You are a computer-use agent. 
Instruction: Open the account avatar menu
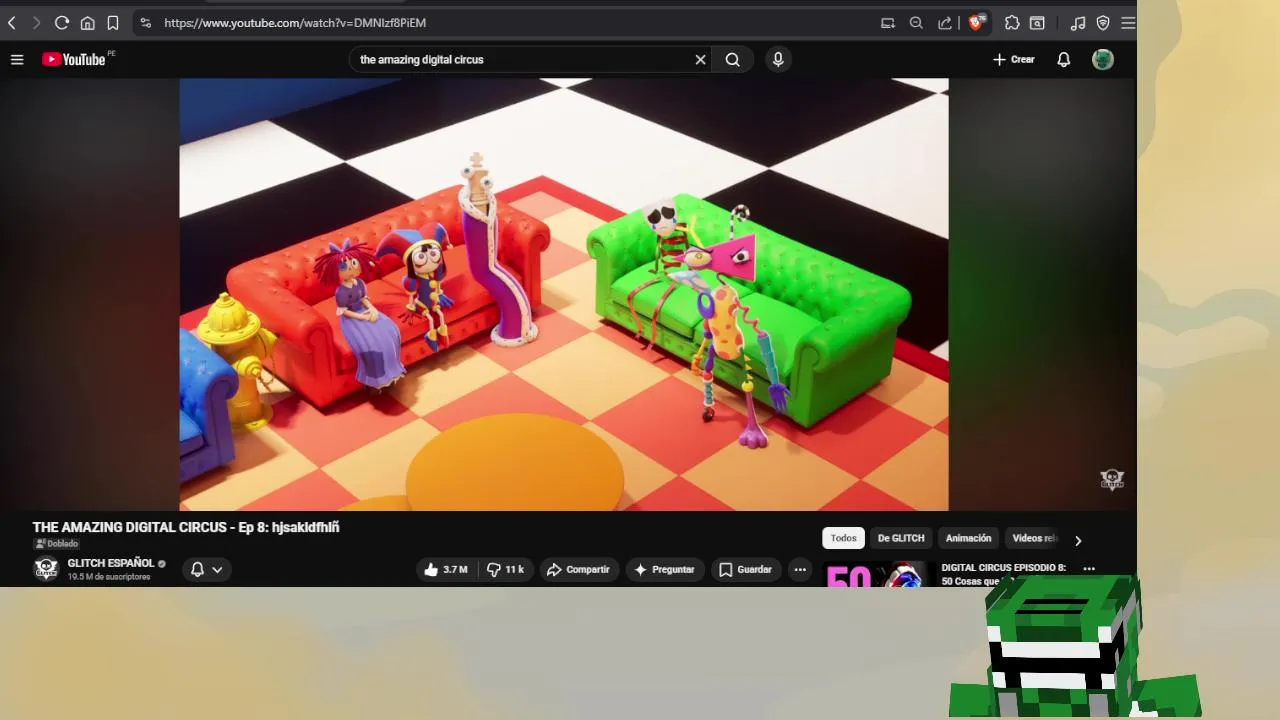[x=1103, y=60]
